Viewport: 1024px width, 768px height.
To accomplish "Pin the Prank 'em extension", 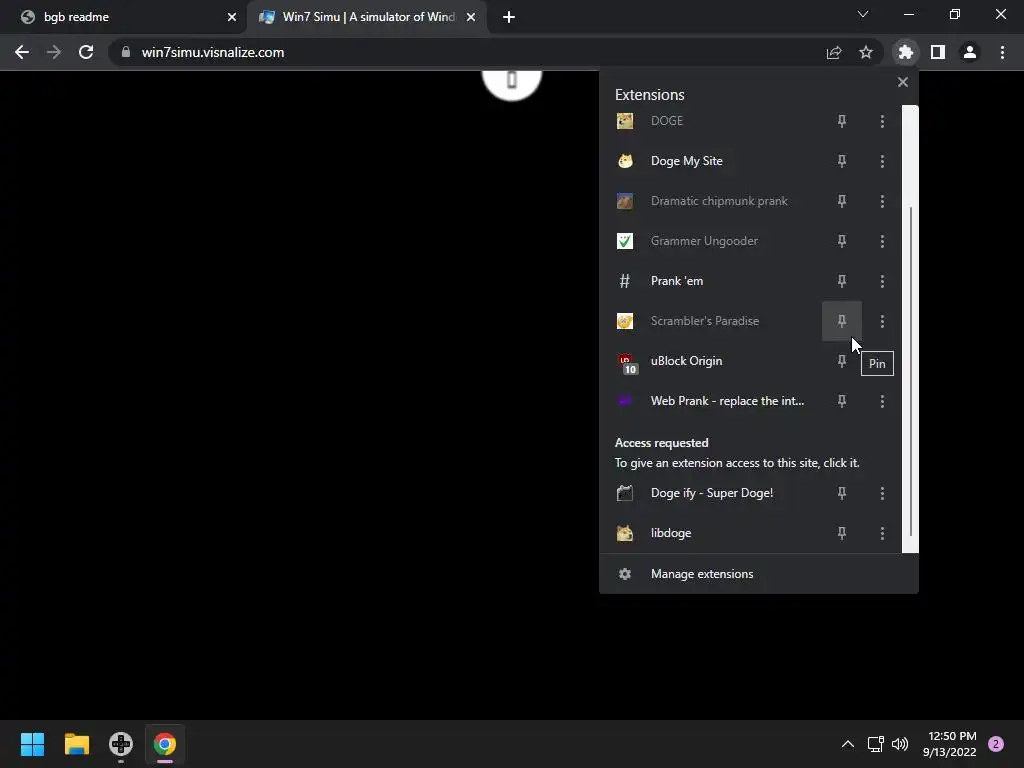I will [x=842, y=281].
